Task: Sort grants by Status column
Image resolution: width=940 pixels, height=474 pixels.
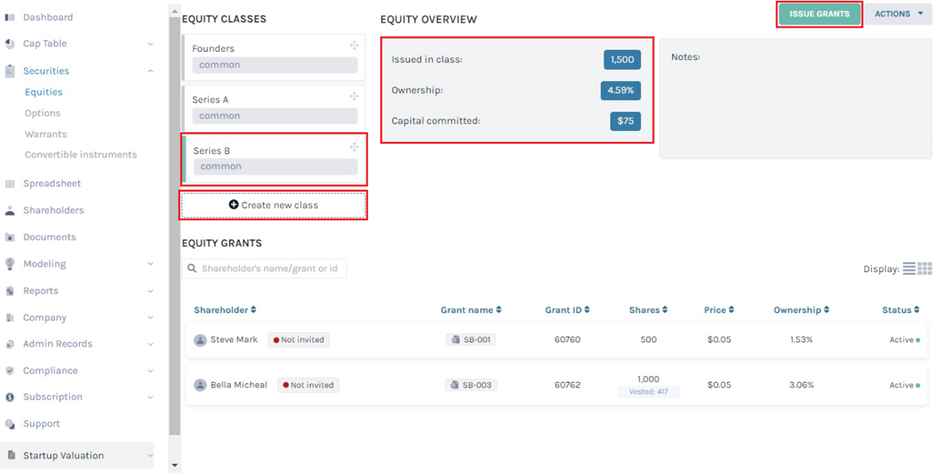Action: tap(900, 310)
